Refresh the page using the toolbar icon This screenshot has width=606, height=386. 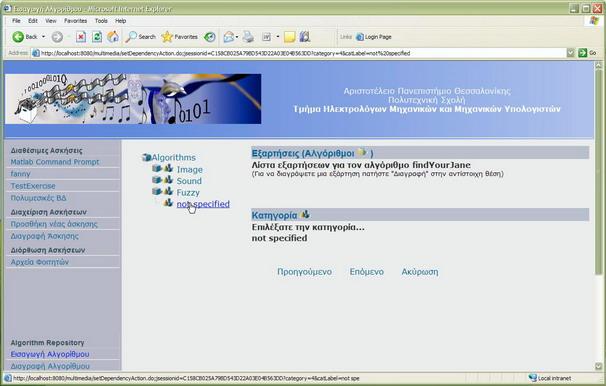click(97, 37)
